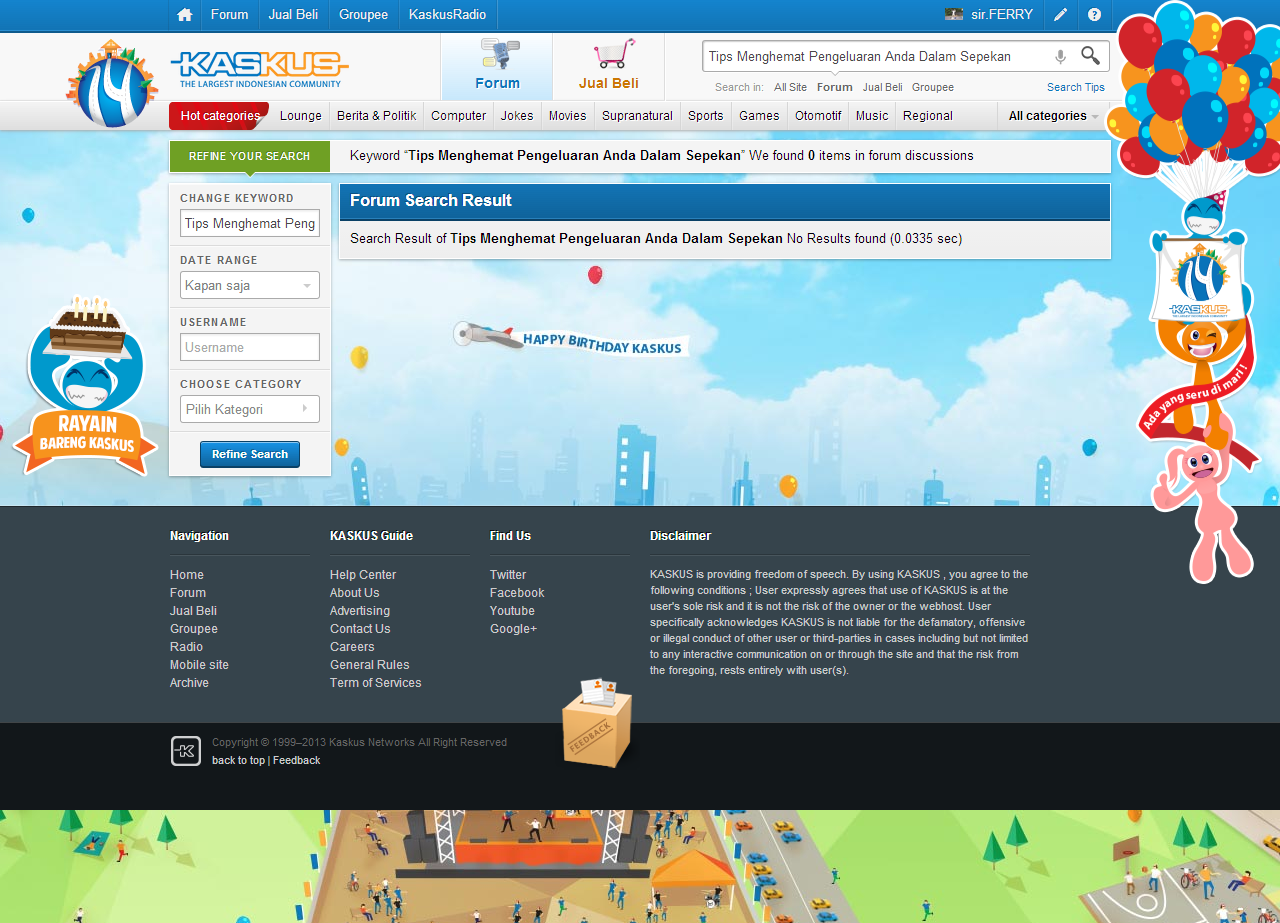Click the Forum microphone icon
Screen dimensions: 1280x923
tap(498, 55)
